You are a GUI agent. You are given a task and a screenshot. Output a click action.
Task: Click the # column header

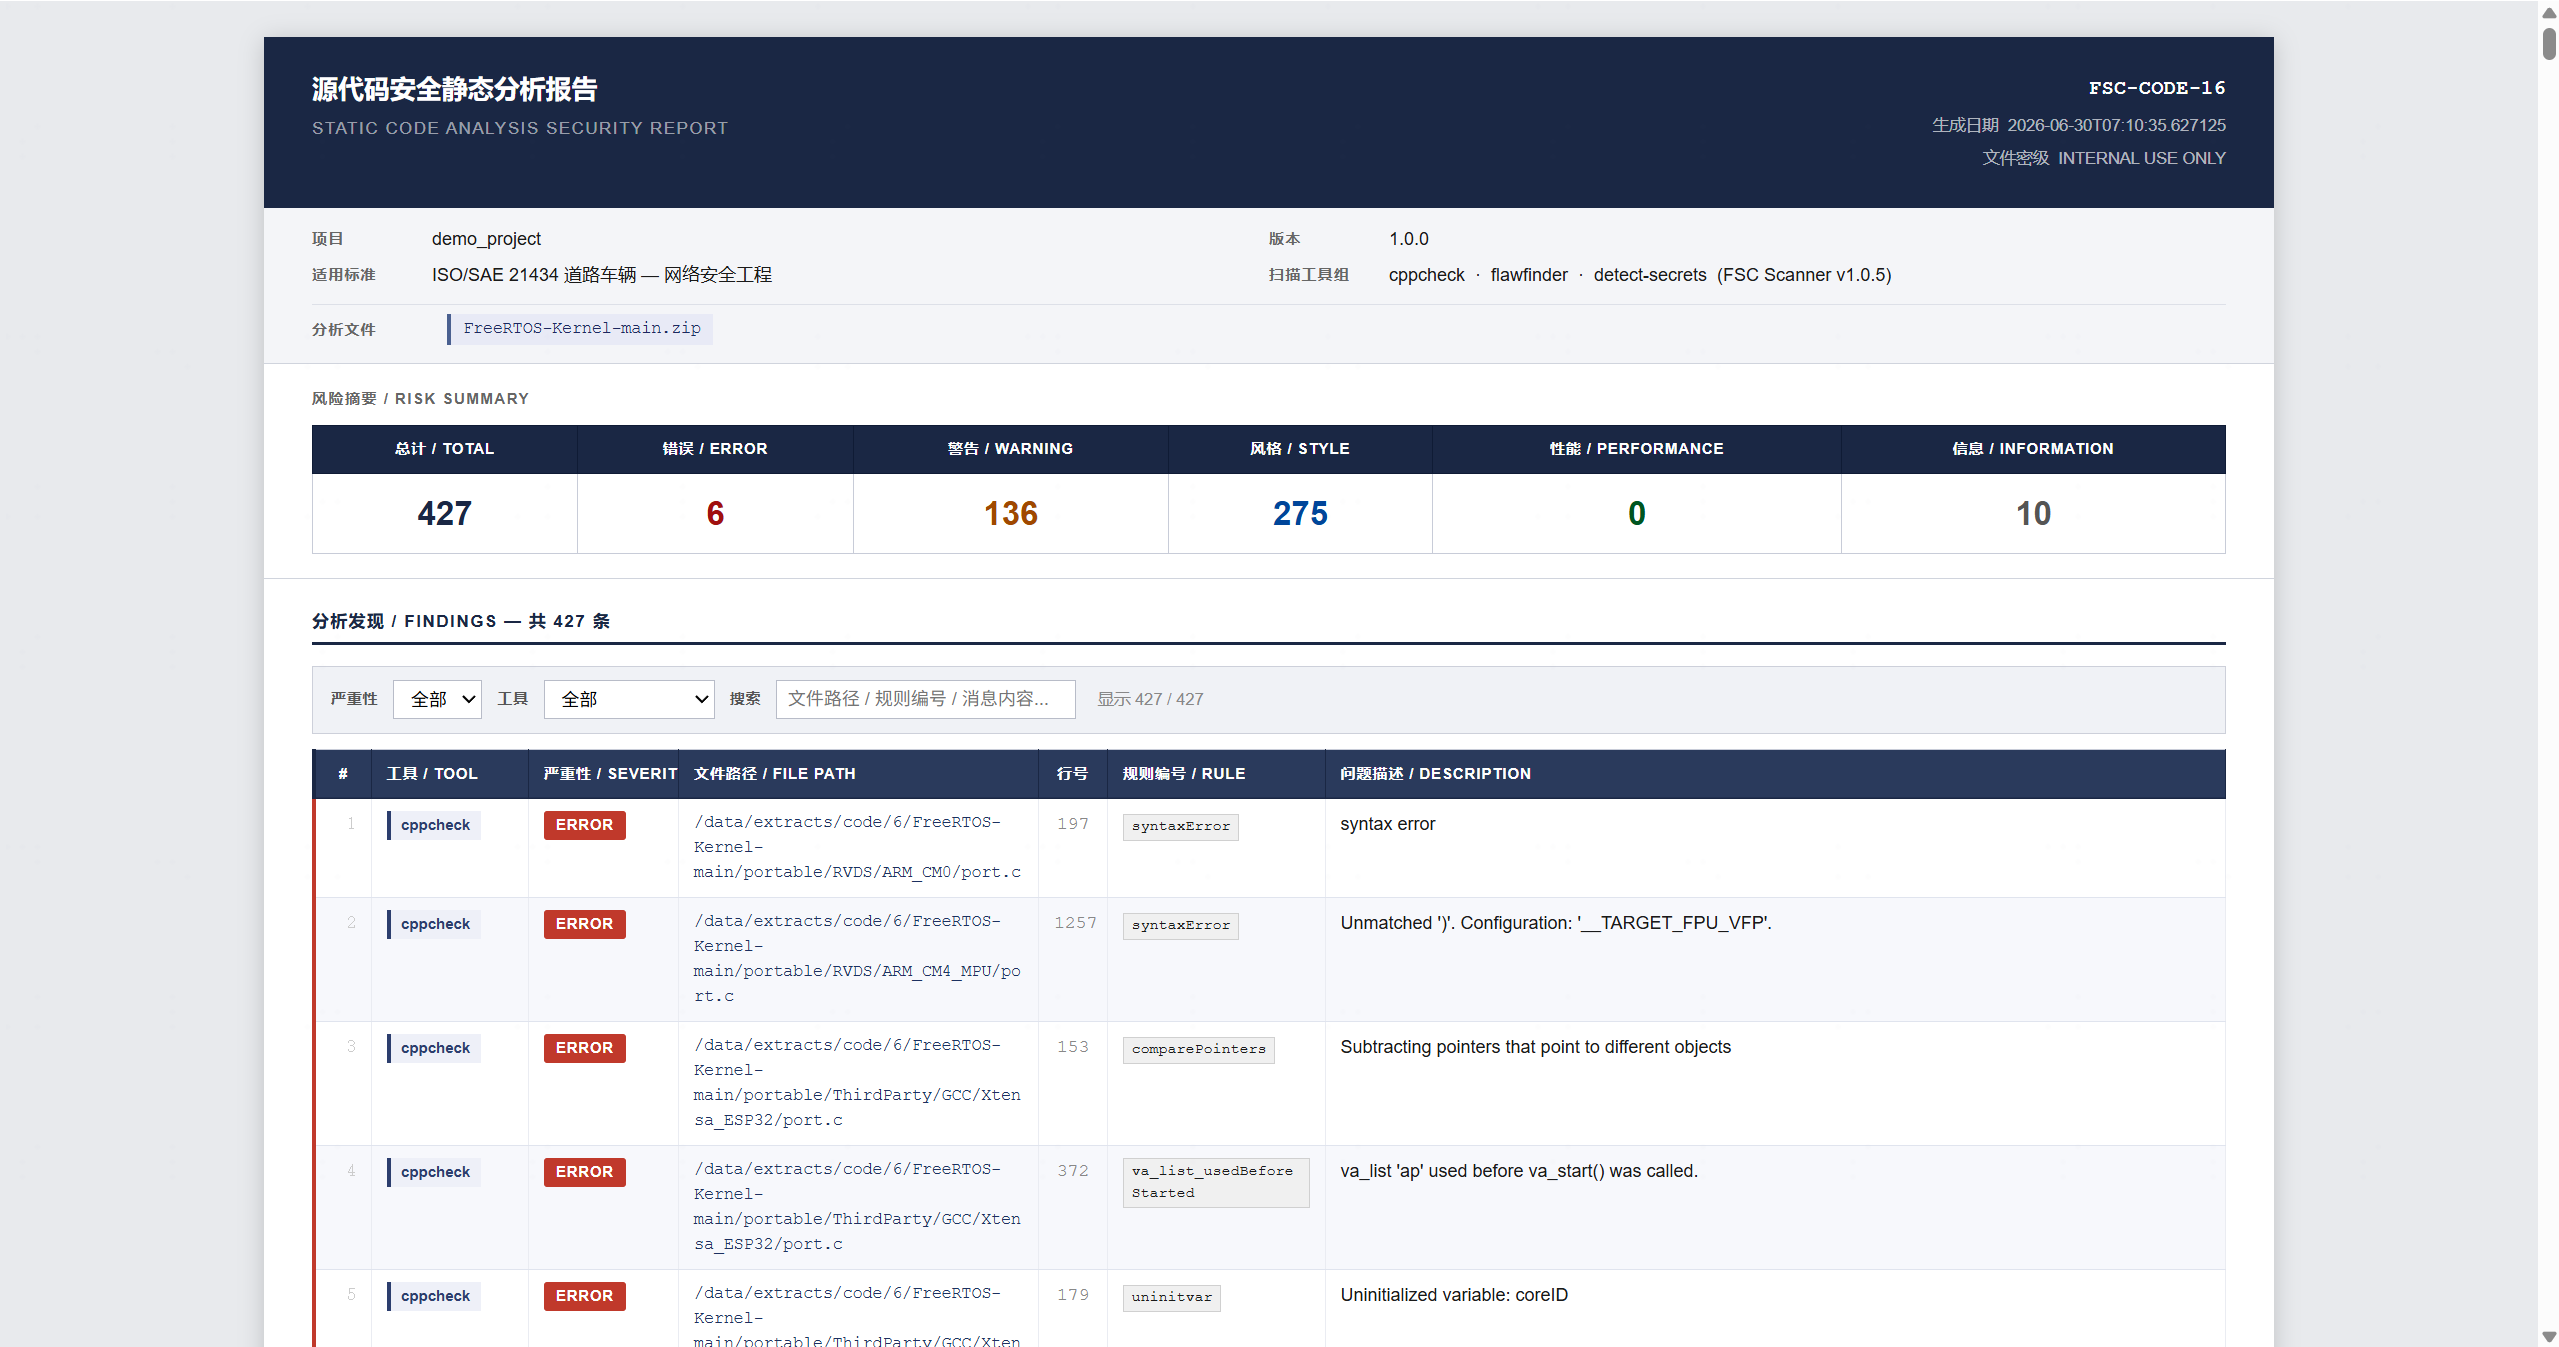click(342, 773)
